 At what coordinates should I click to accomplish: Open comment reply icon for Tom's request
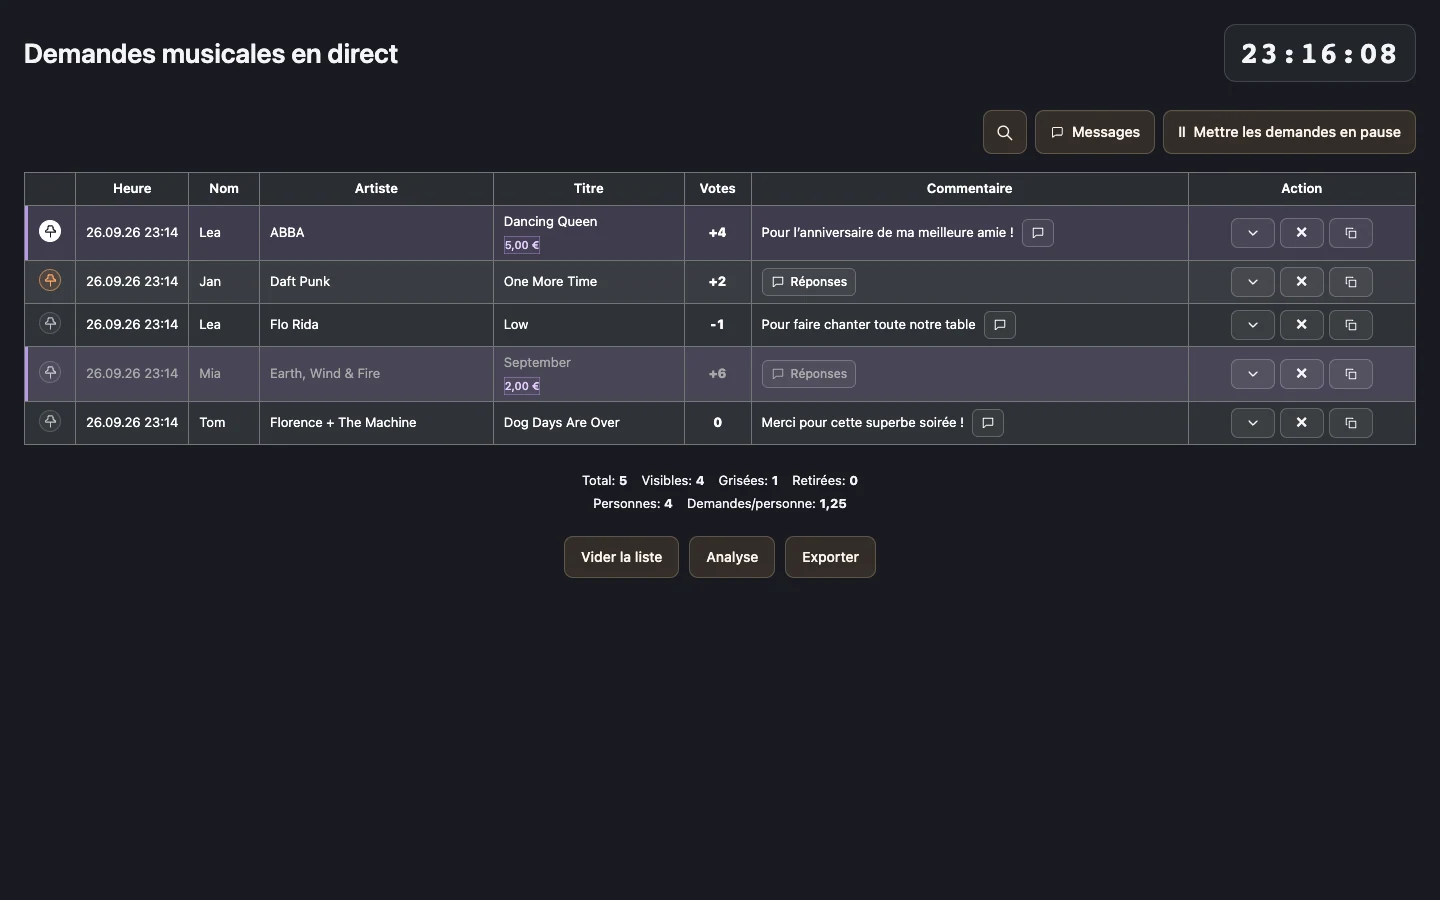[988, 423]
